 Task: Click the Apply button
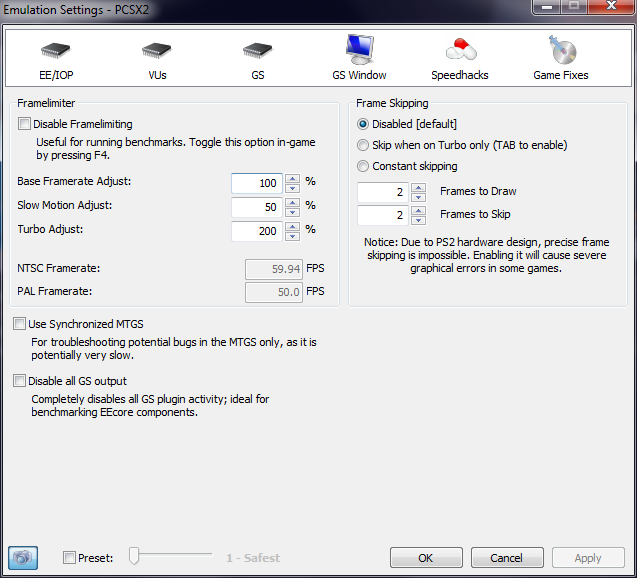tap(588, 558)
